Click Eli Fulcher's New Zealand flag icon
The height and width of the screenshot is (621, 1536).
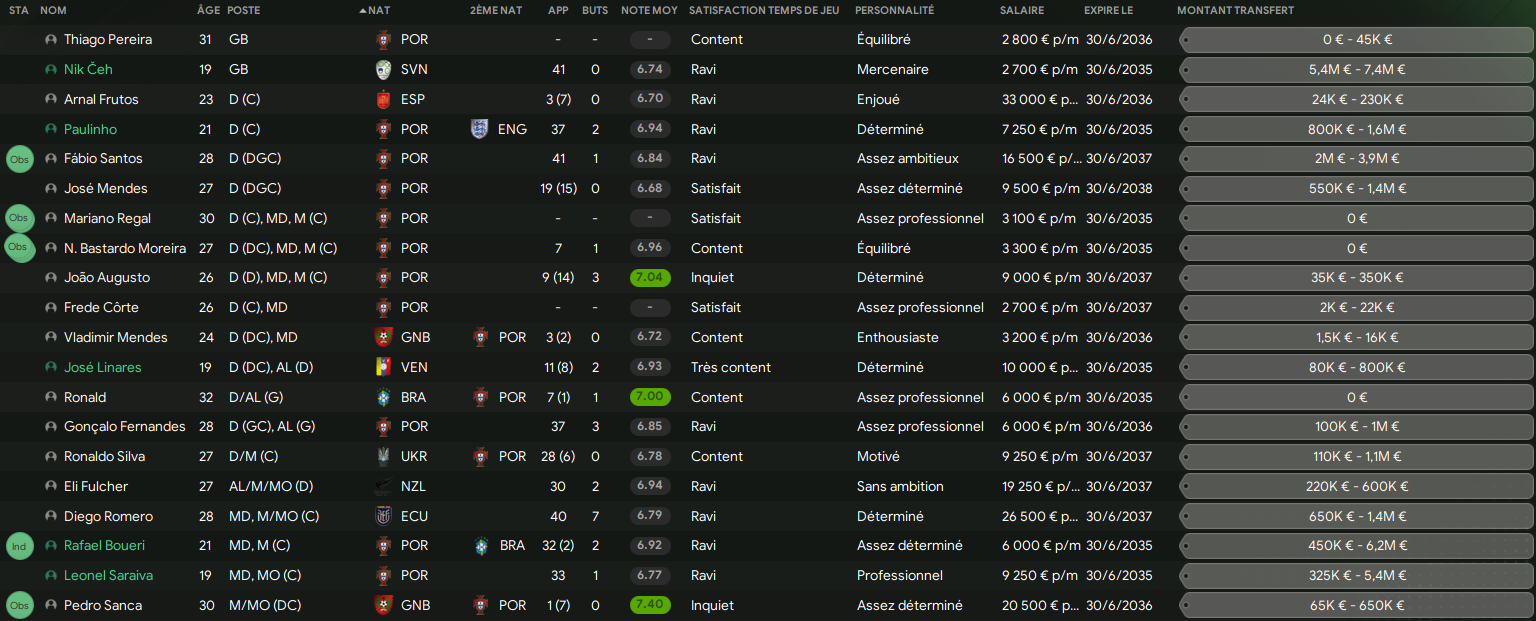(x=383, y=486)
